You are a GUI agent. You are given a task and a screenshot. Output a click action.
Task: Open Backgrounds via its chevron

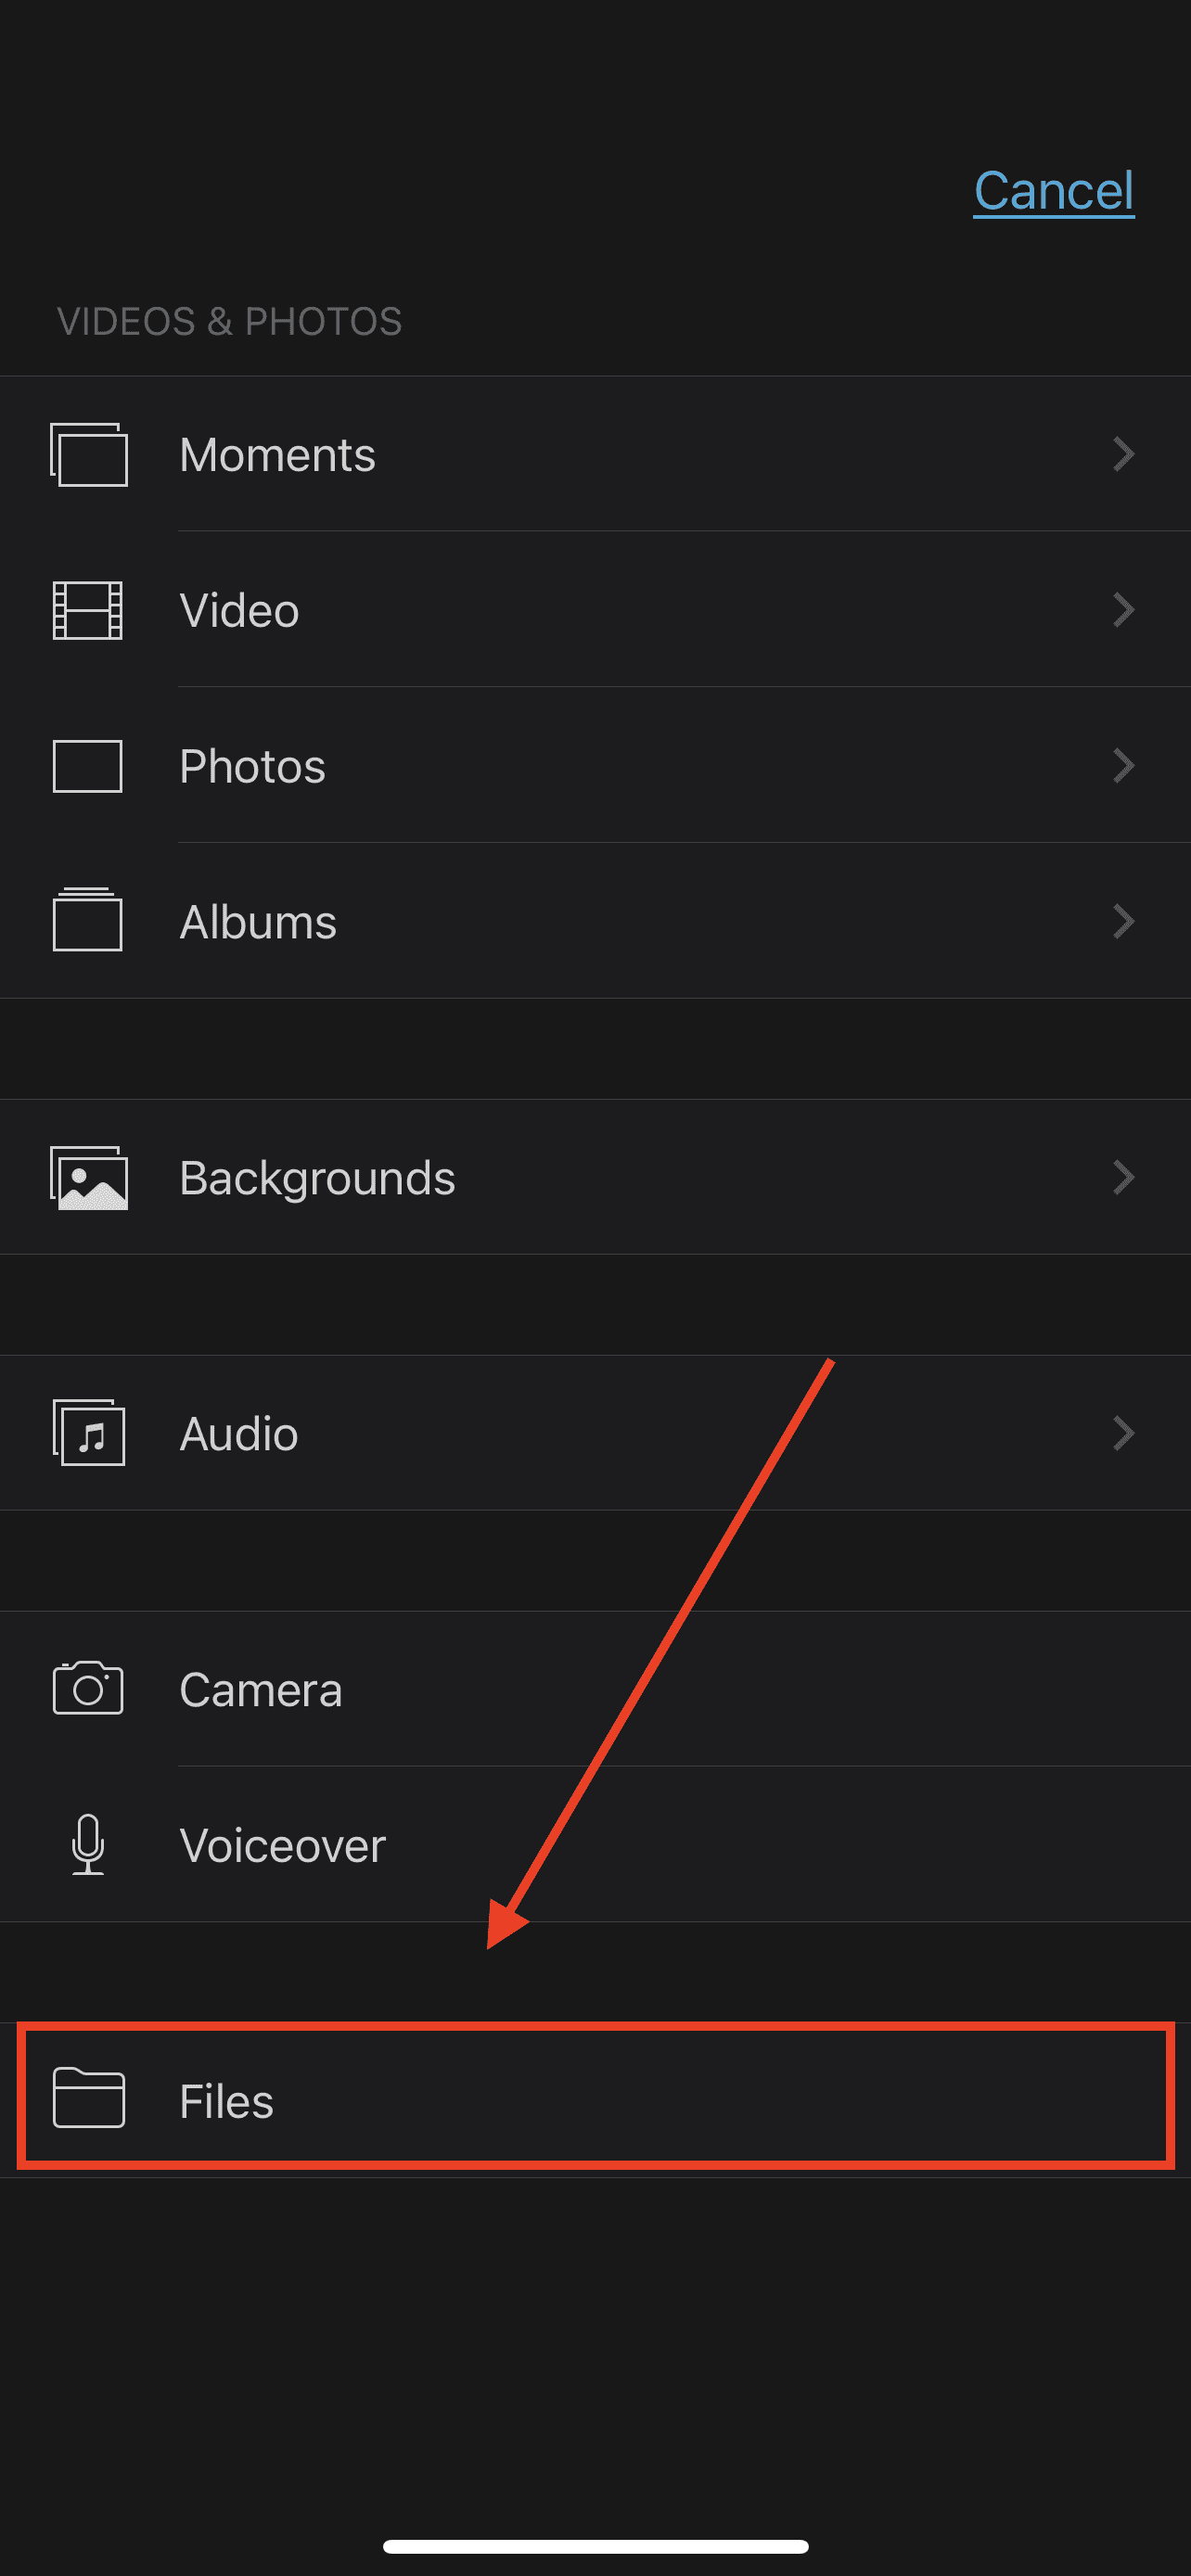(1124, 1178)
